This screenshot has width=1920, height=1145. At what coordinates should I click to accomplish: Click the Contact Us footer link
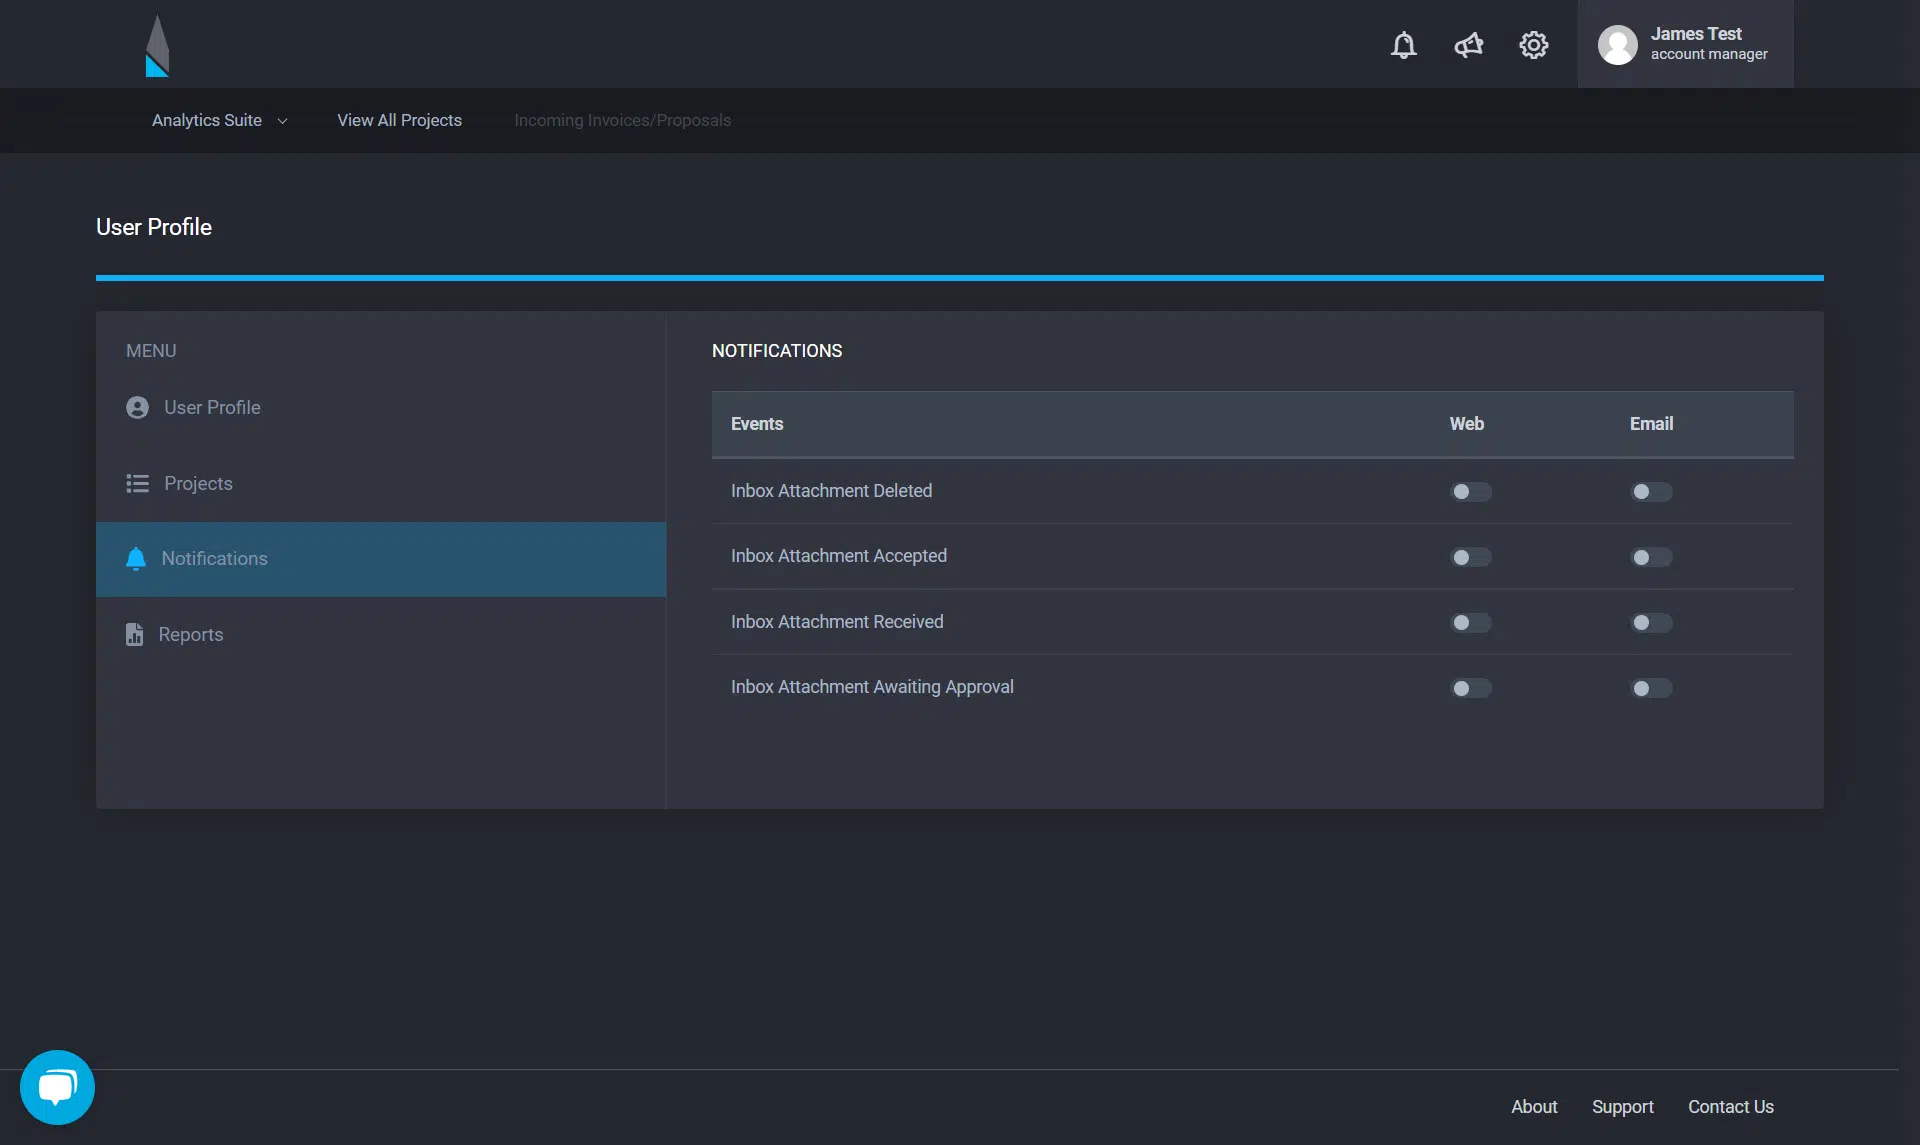coord(1730,1107)
